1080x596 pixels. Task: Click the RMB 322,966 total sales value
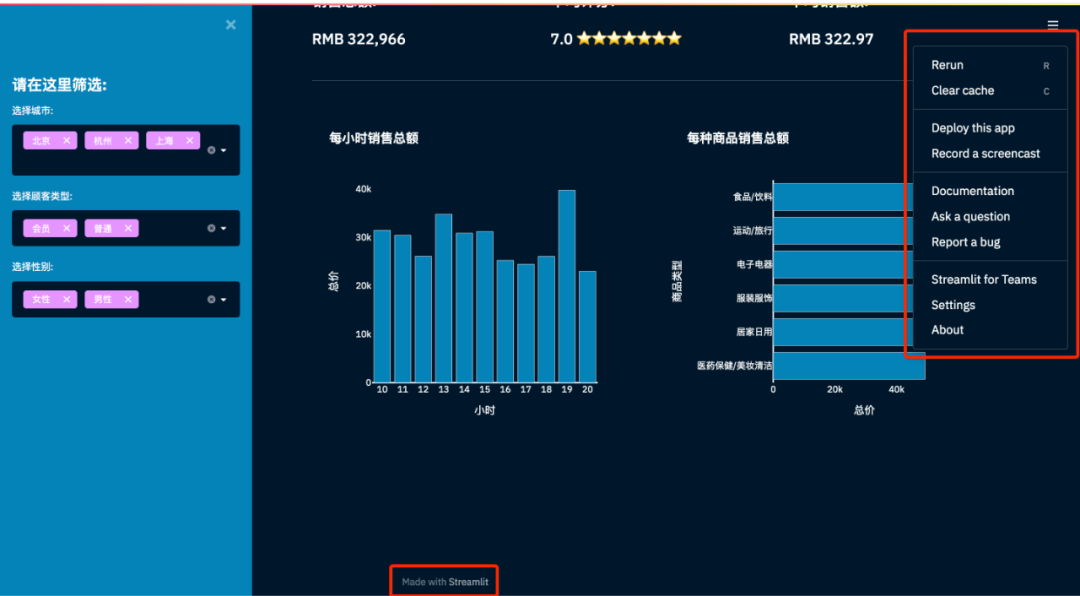359,39
